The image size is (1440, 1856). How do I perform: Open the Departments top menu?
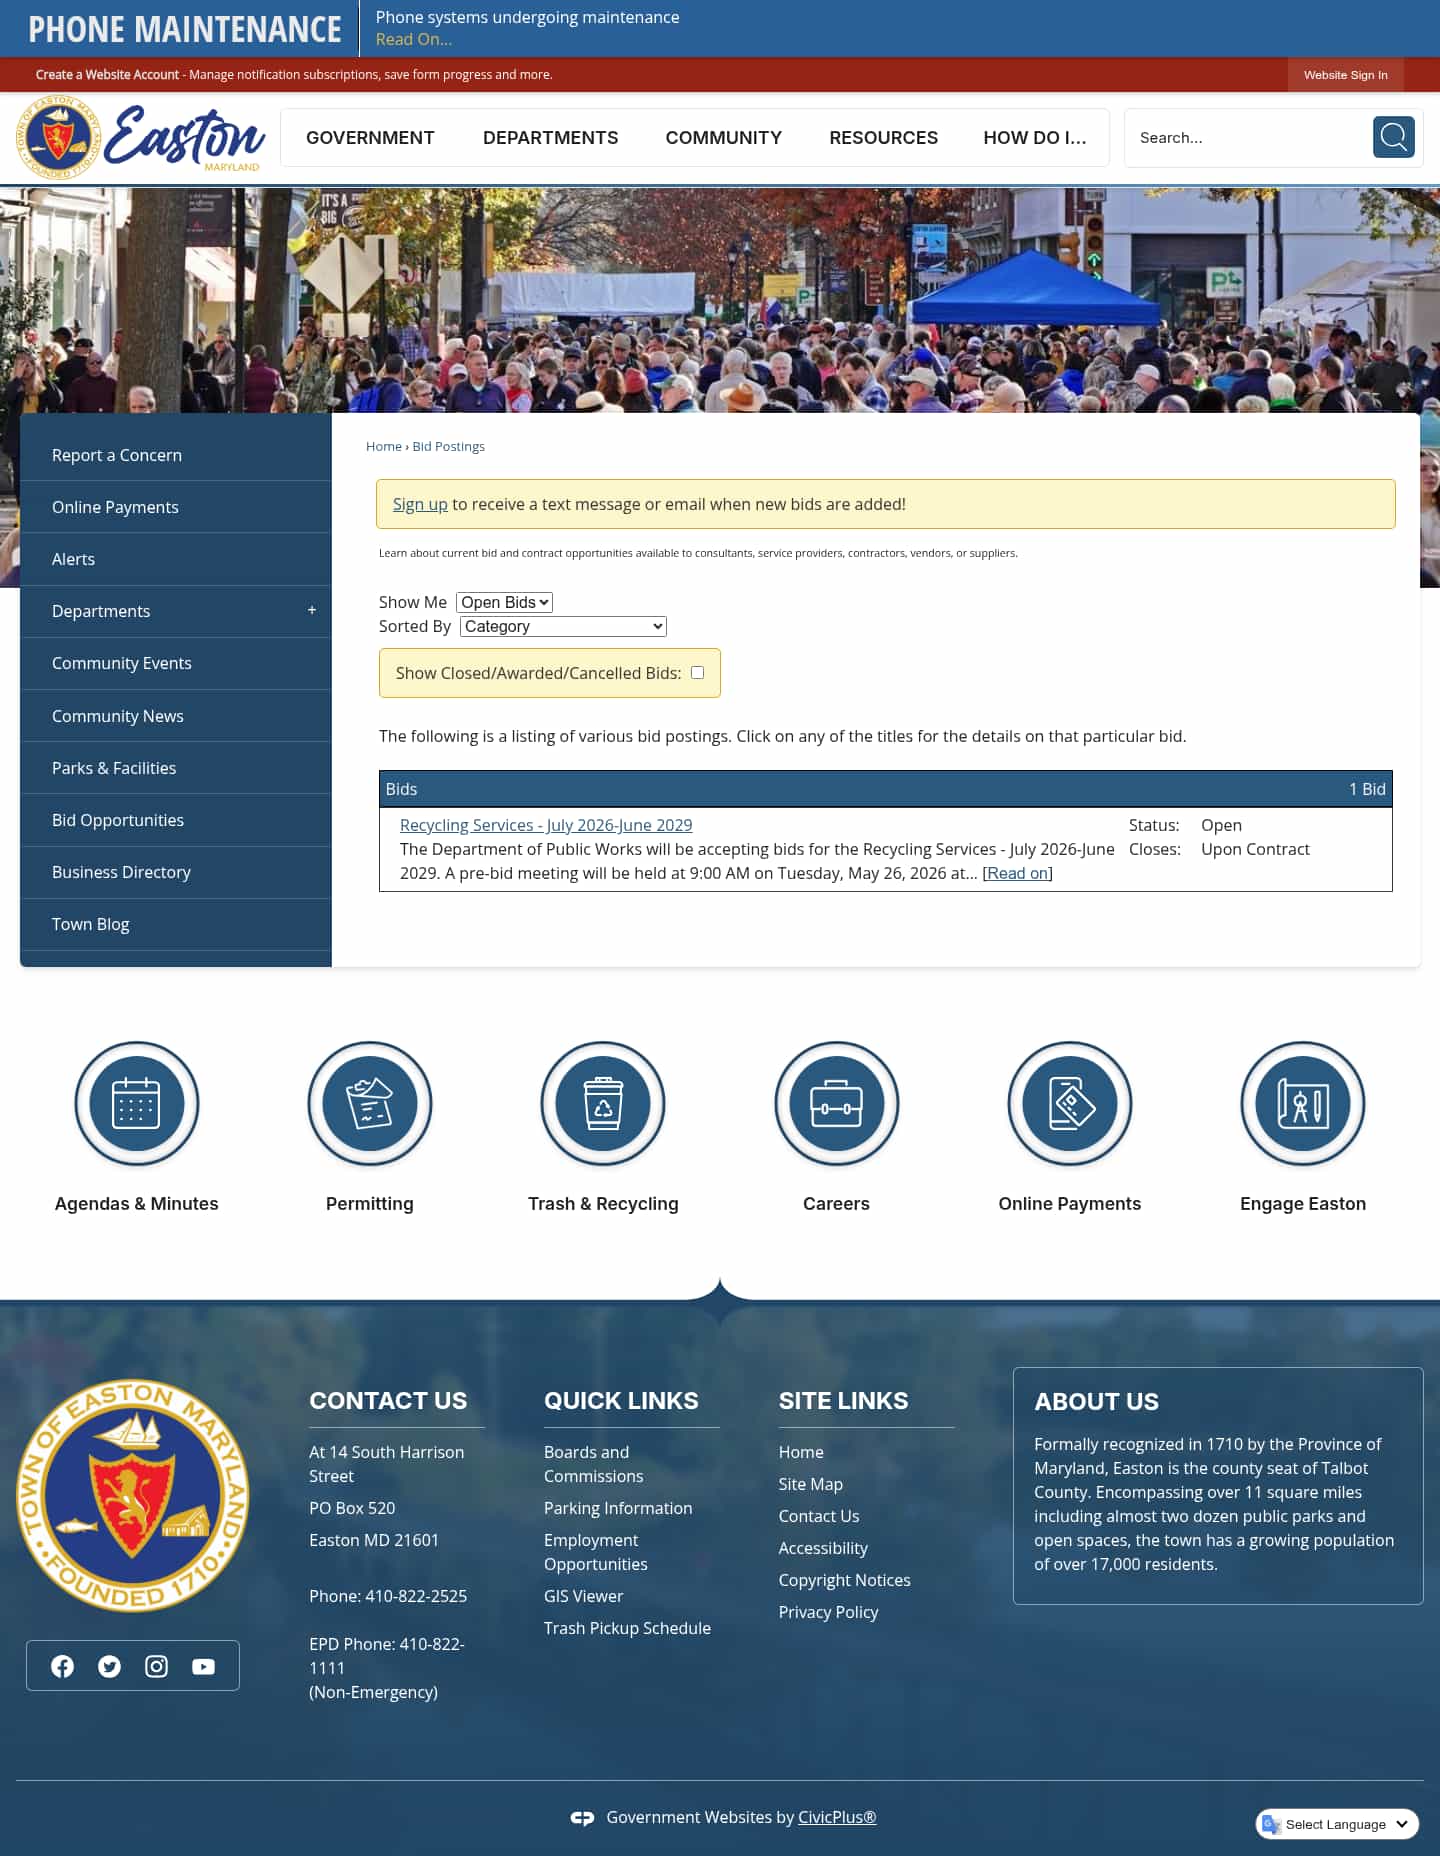click(550, 138)
